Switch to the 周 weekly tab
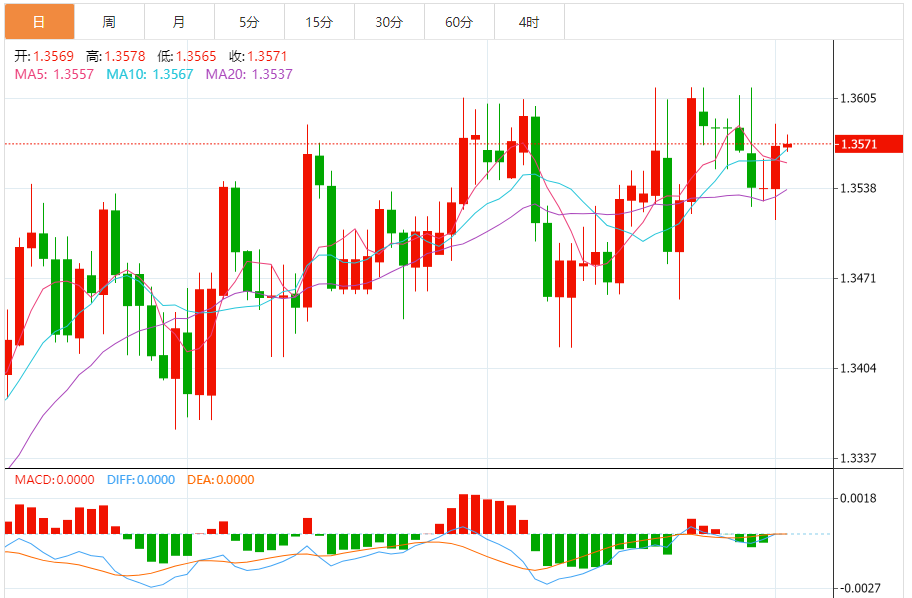912x598 pixels. click(109, 22)
